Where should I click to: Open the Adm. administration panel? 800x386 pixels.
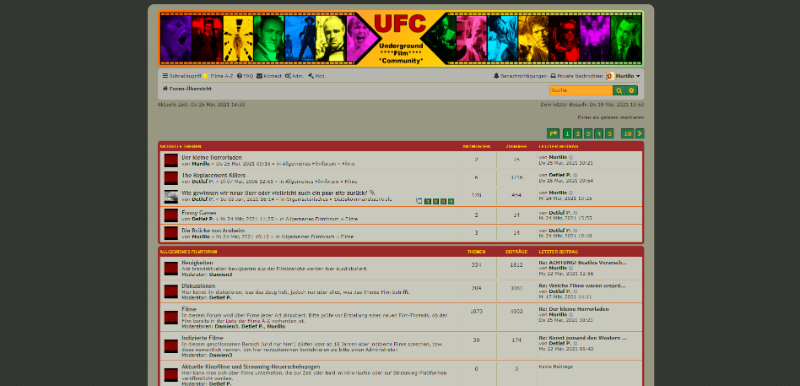coord(294,76)
